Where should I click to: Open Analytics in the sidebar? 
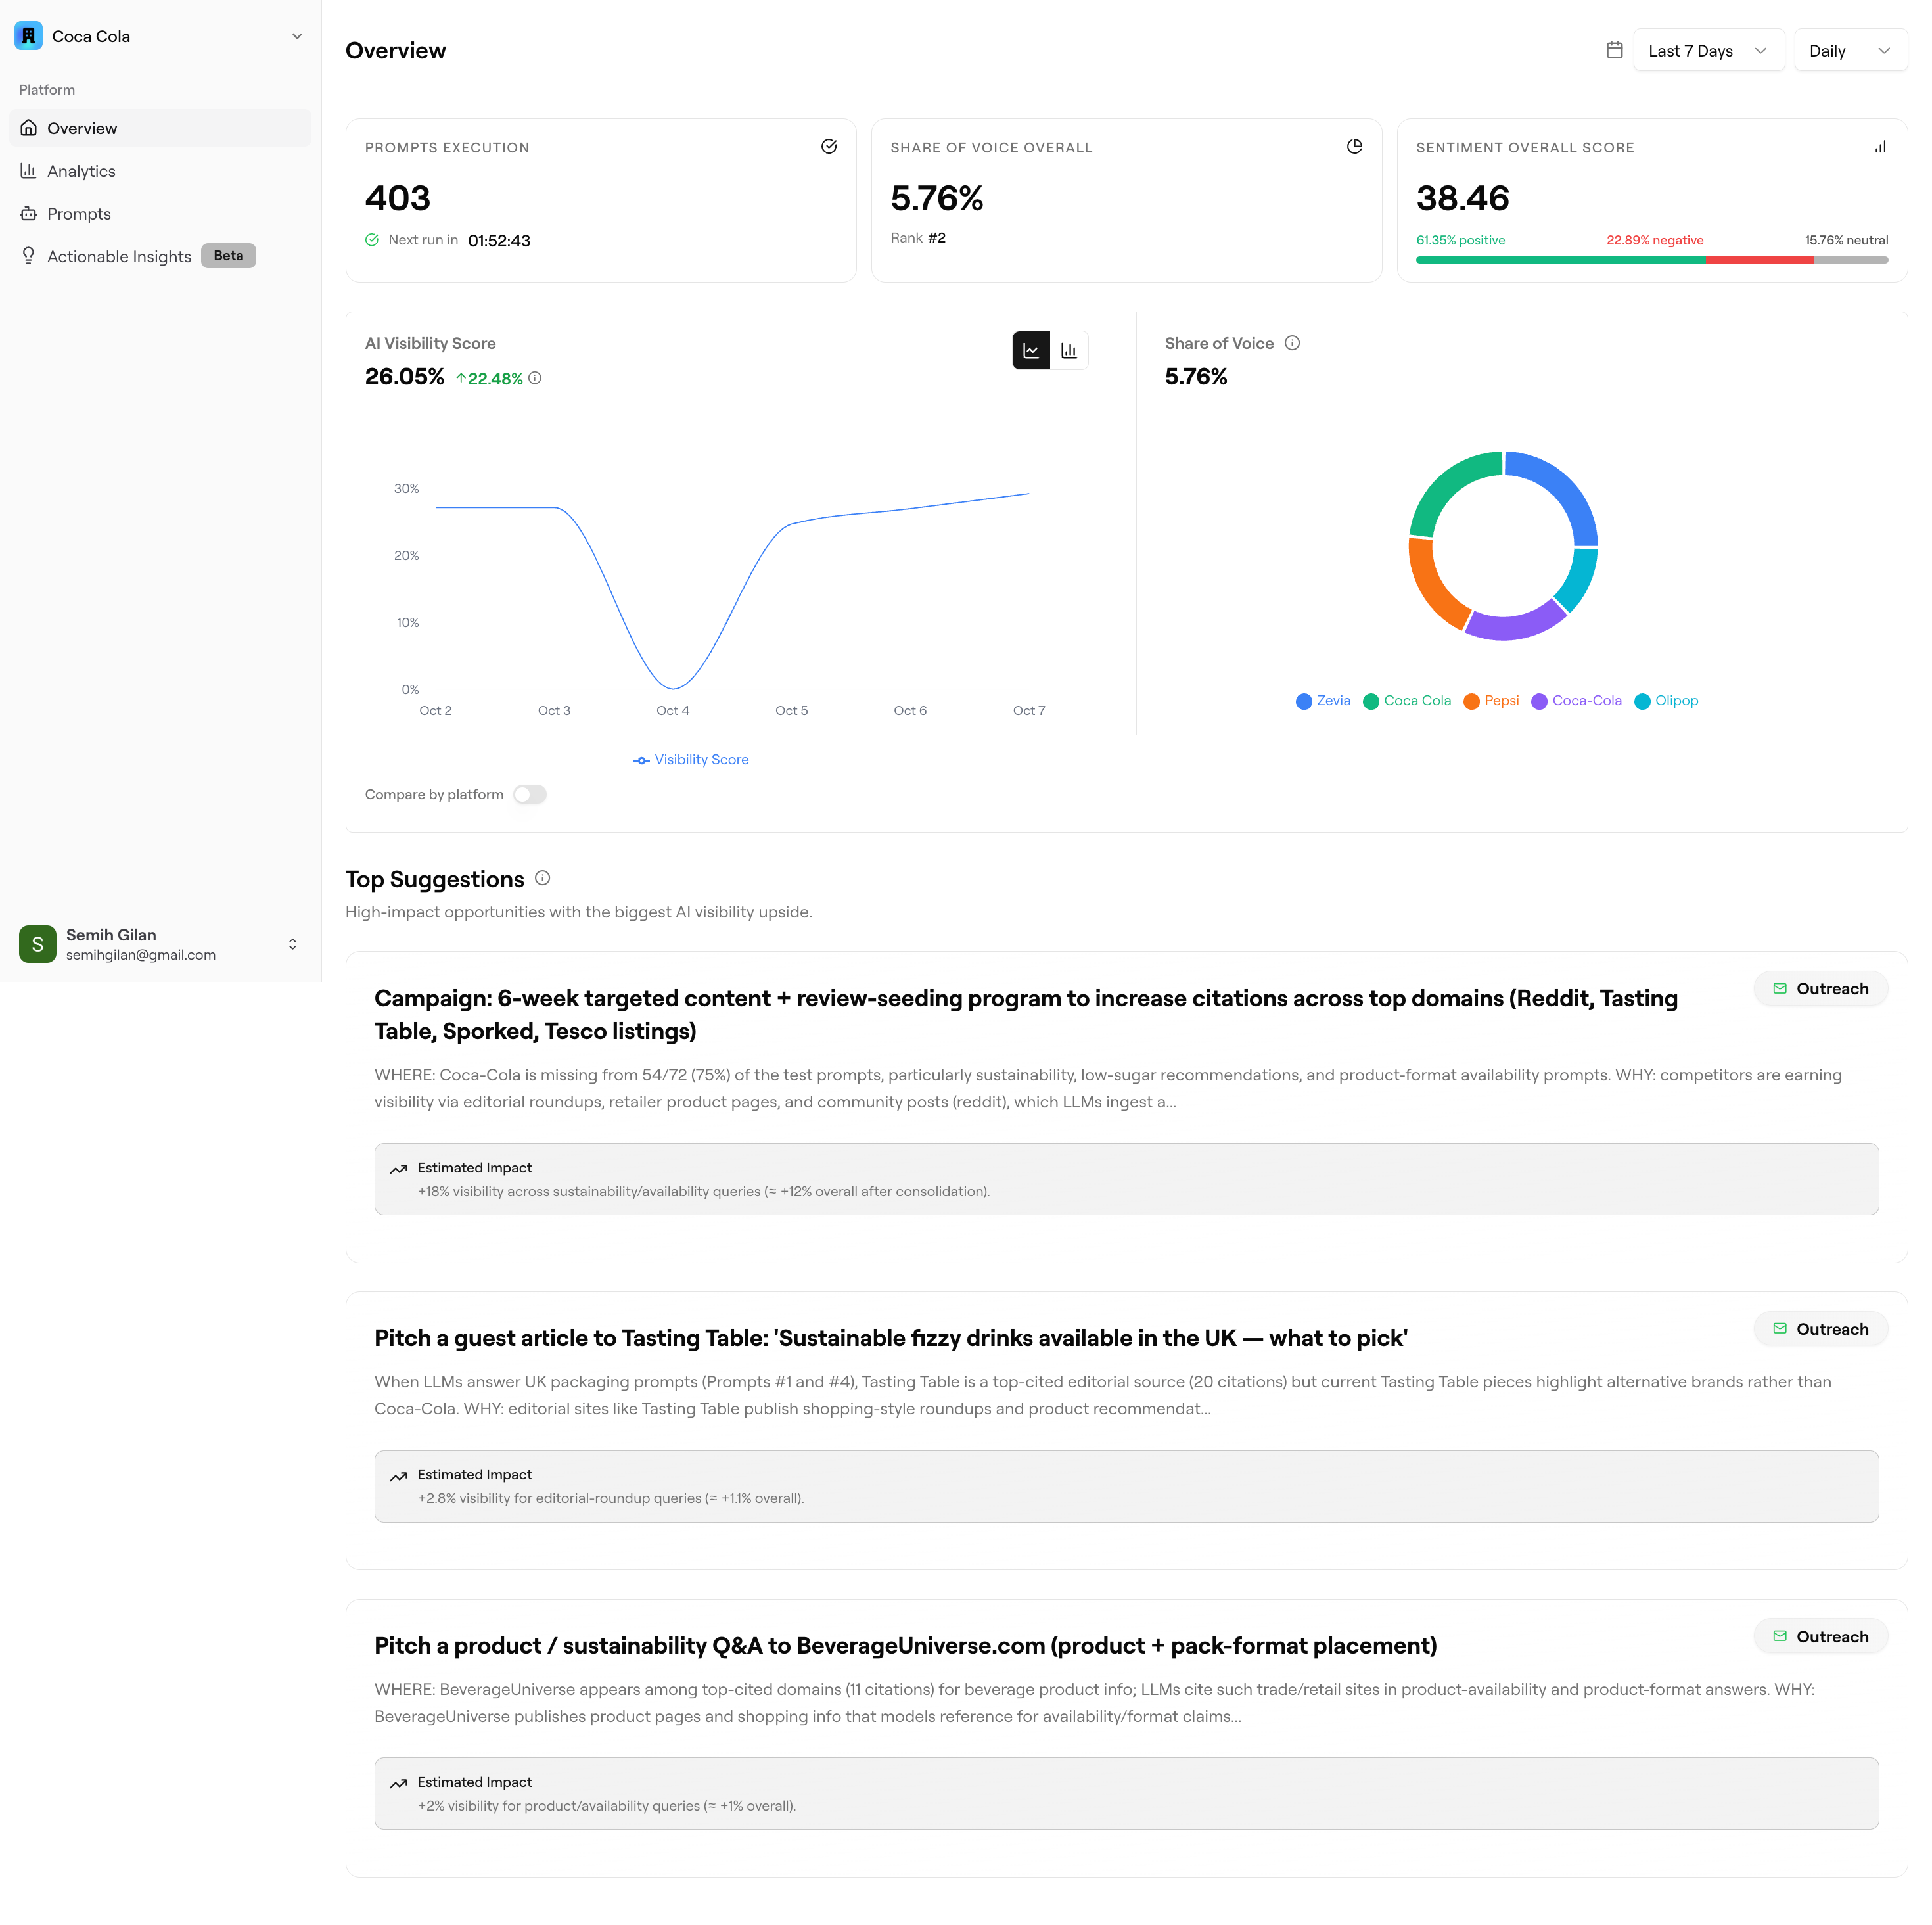(x=81, y=171)
